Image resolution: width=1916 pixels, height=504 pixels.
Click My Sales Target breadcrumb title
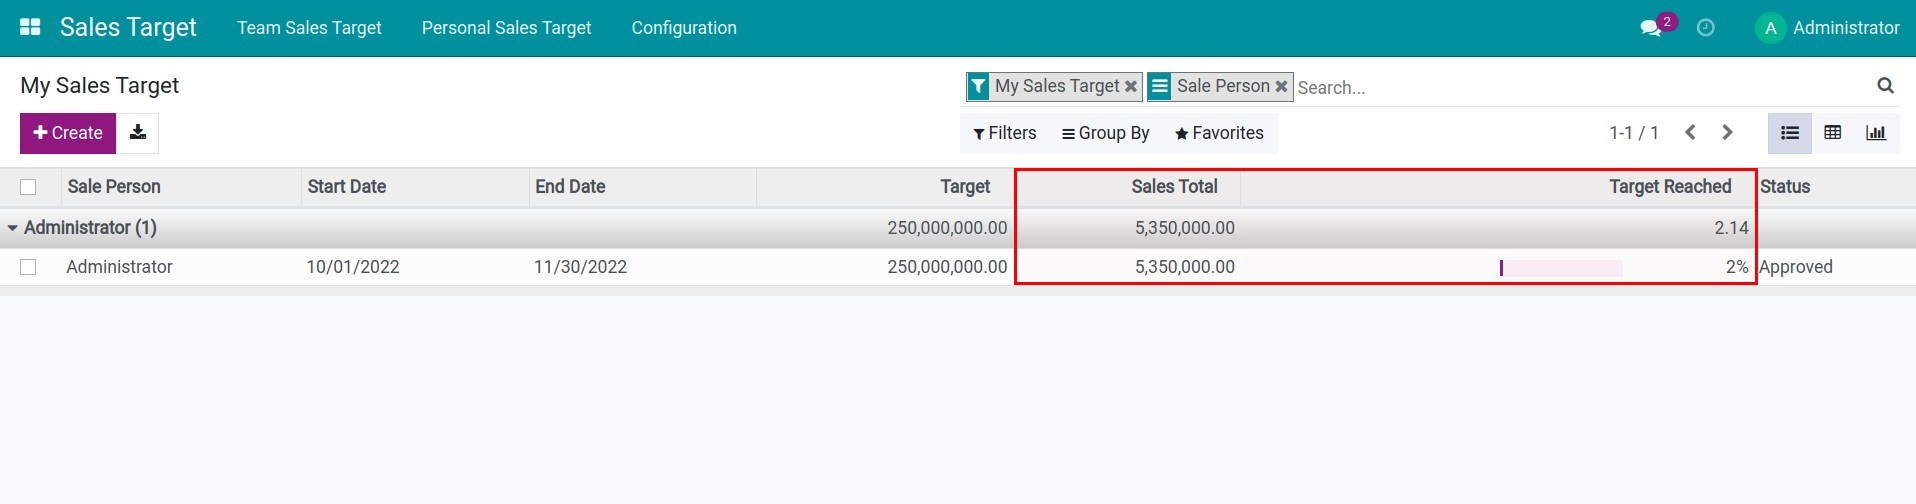99,86
